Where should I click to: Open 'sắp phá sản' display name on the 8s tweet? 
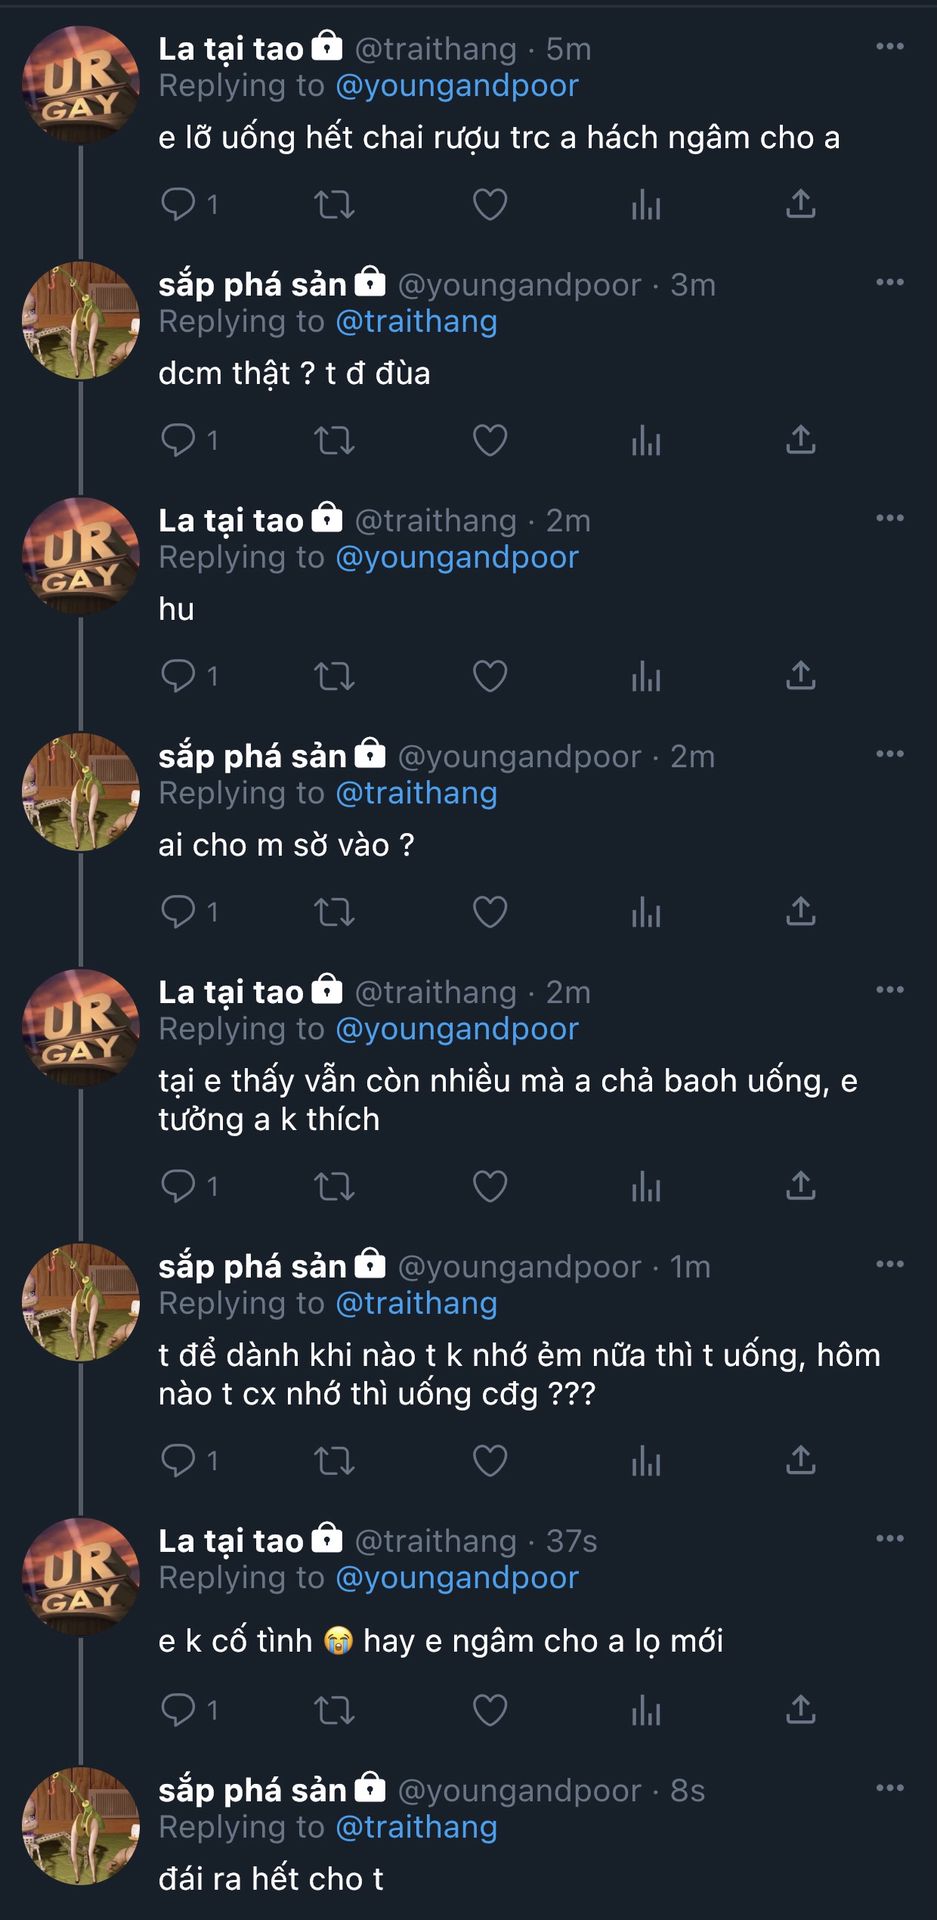tap(252, 1790)
